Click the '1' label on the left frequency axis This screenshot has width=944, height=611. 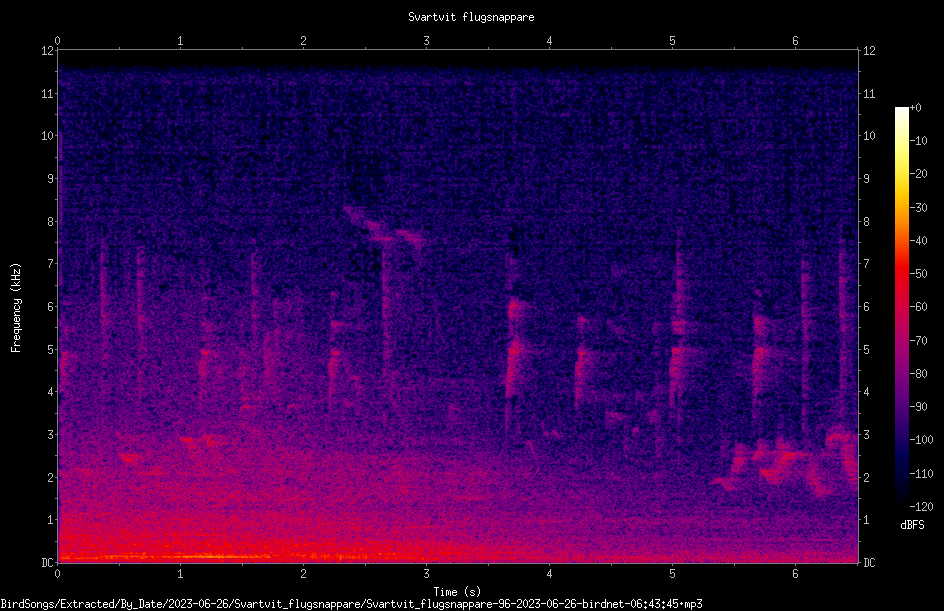click(51, 520)
